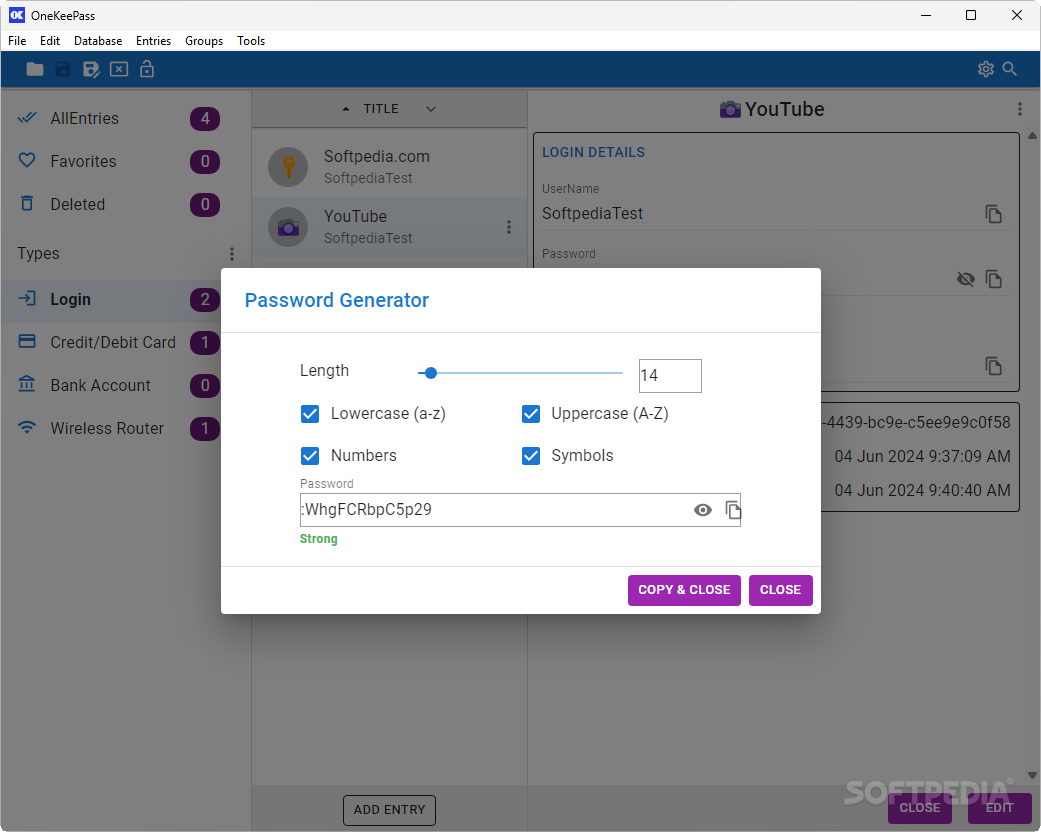Click the details panel scroll down arrow
Viewport: 1041px width, 832px height.
click(1032, 775)
